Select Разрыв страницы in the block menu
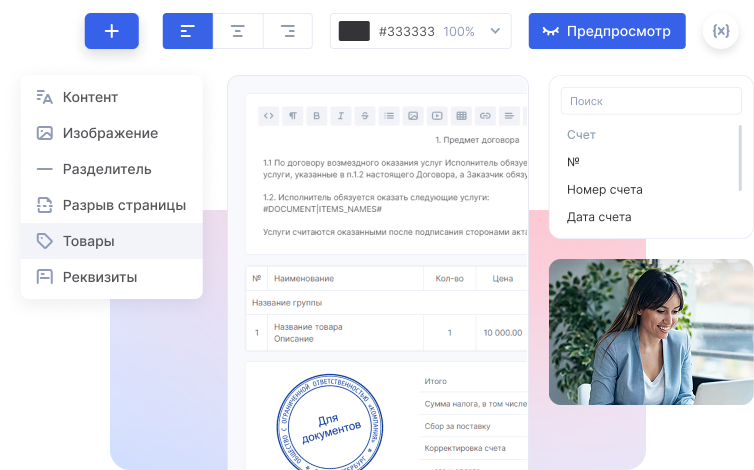 112,205
